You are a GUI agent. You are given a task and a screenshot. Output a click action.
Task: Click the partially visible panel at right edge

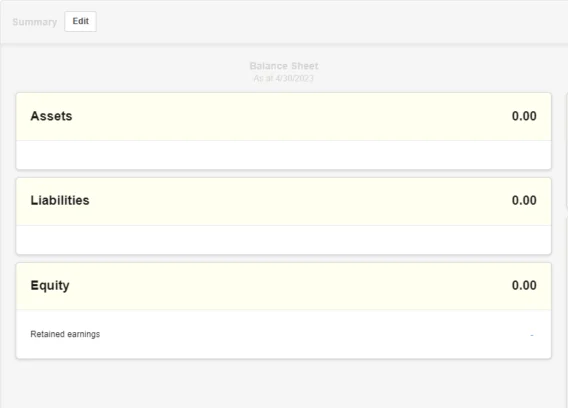[x=566, y=150]
